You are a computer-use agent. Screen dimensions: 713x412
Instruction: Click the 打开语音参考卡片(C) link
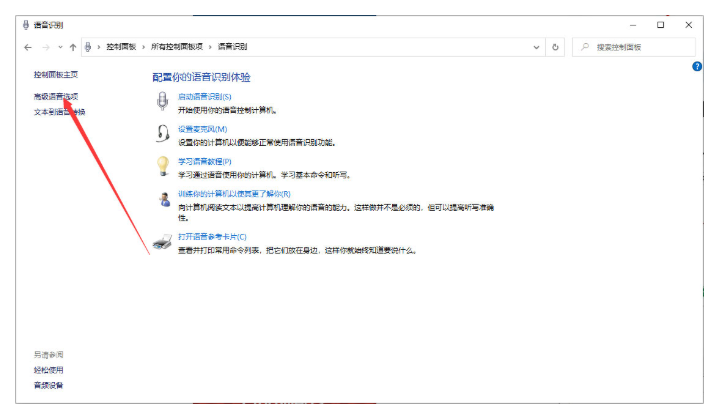[x=212, y=236]
